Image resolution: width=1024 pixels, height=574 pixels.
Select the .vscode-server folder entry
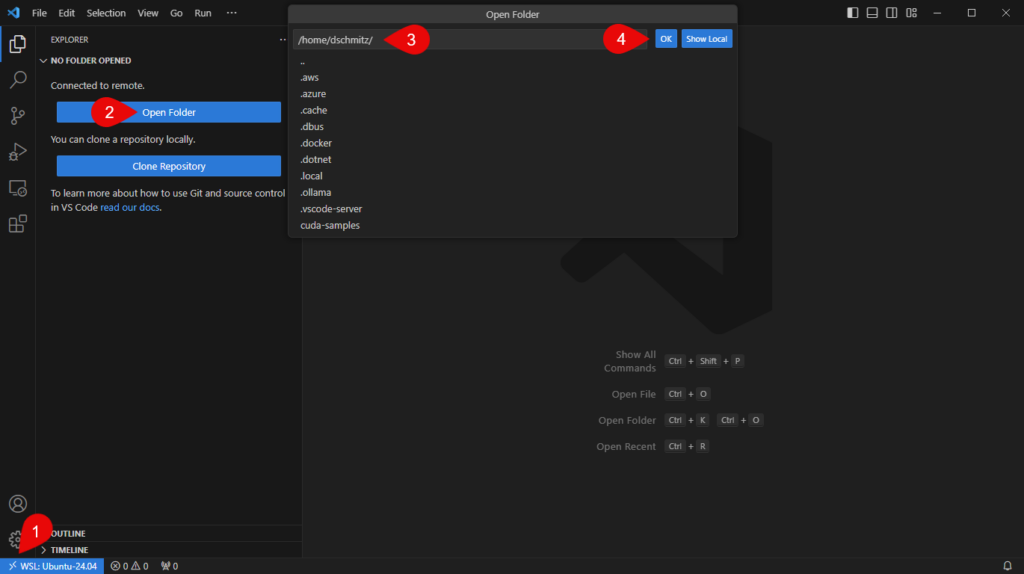(513, 209)
